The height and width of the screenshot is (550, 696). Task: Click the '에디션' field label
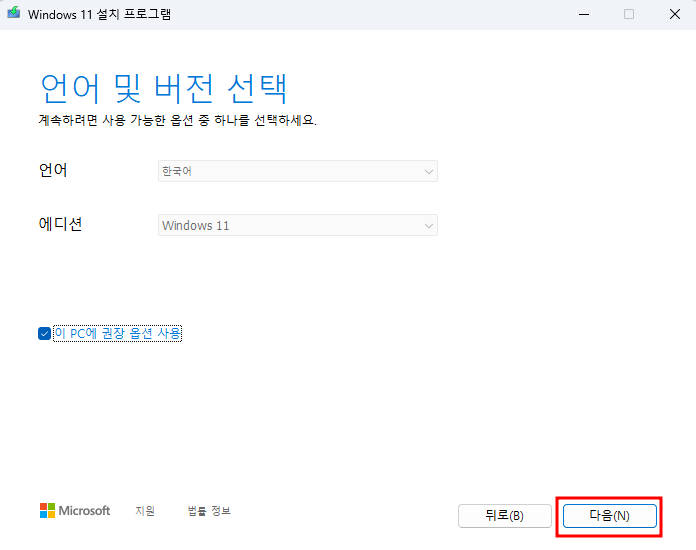click(60, 224)
